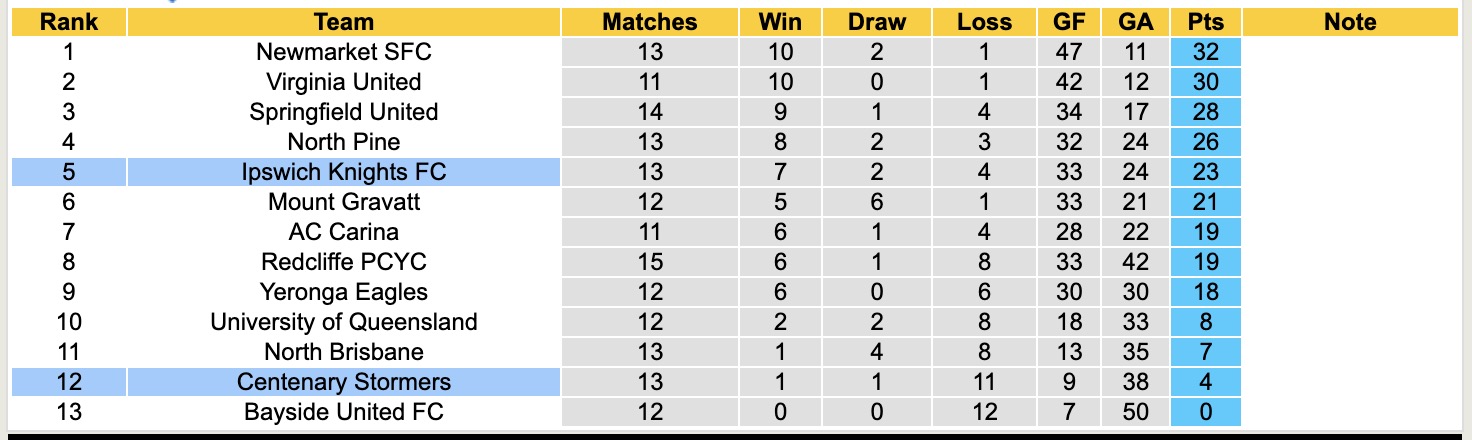Click Bayside United FC's 0 points cell
This screenshot has width=1472, height=440.
click(1205, 412)
